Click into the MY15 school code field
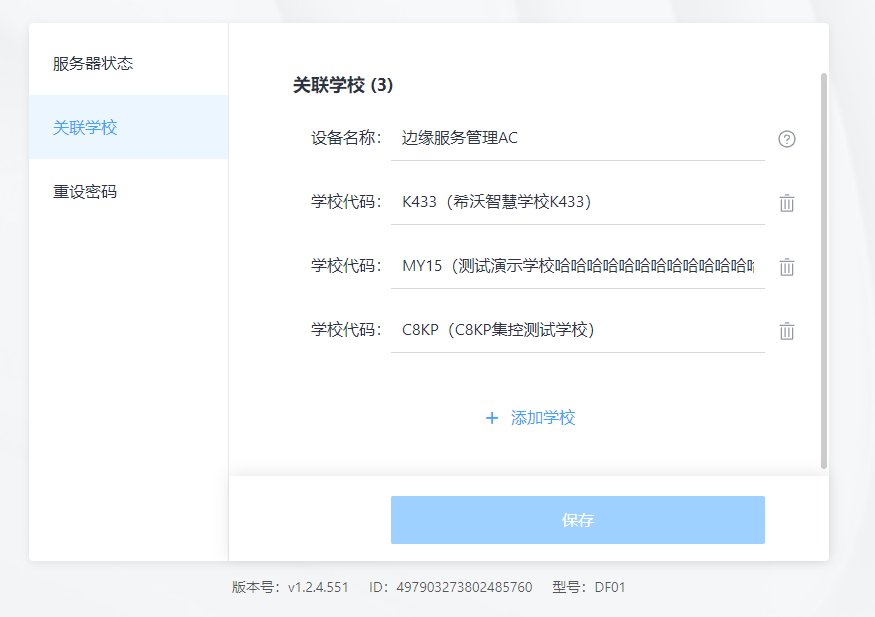 click(577, 266)
